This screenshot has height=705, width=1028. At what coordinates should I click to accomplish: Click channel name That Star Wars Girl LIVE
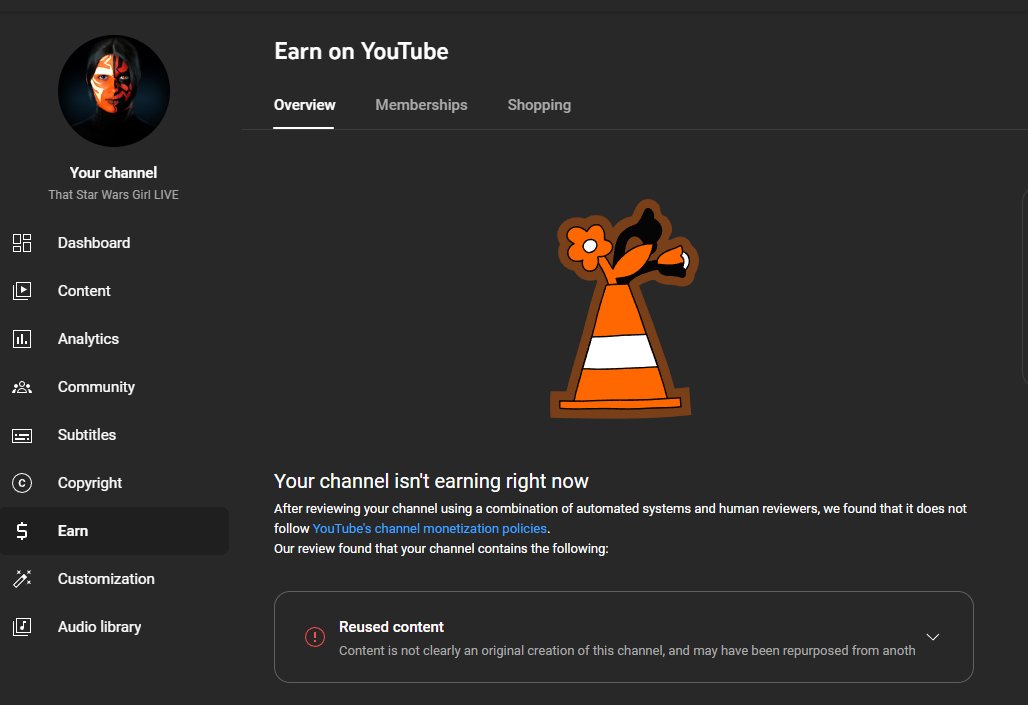click(x=113, y=195)
